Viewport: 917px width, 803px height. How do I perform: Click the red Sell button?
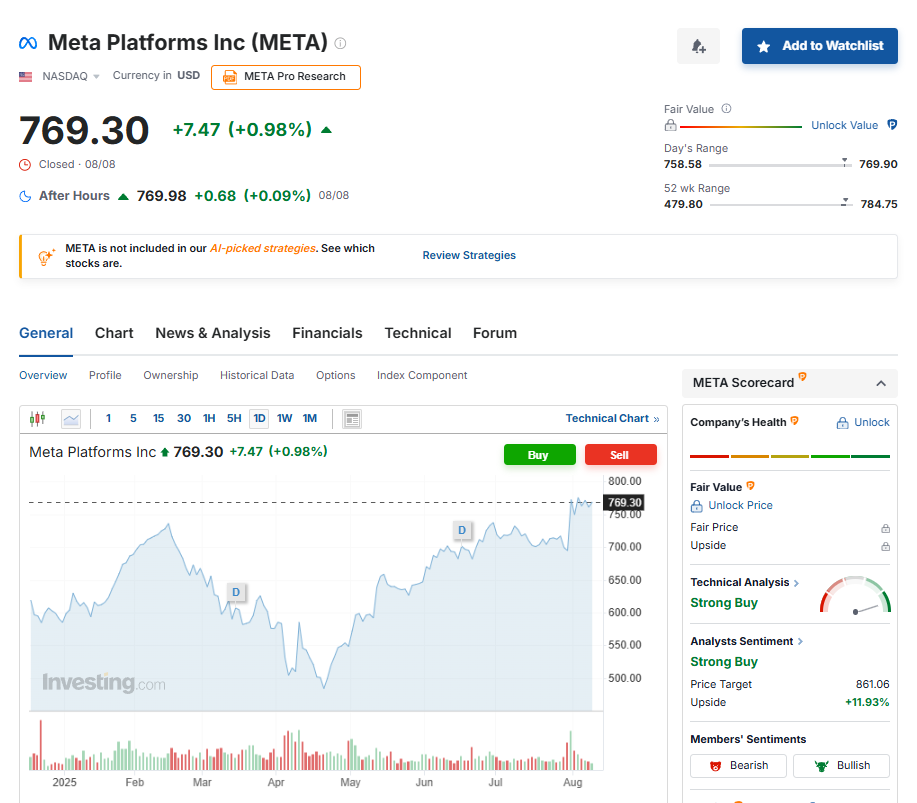pyautogui.click(x=620, y=455)
